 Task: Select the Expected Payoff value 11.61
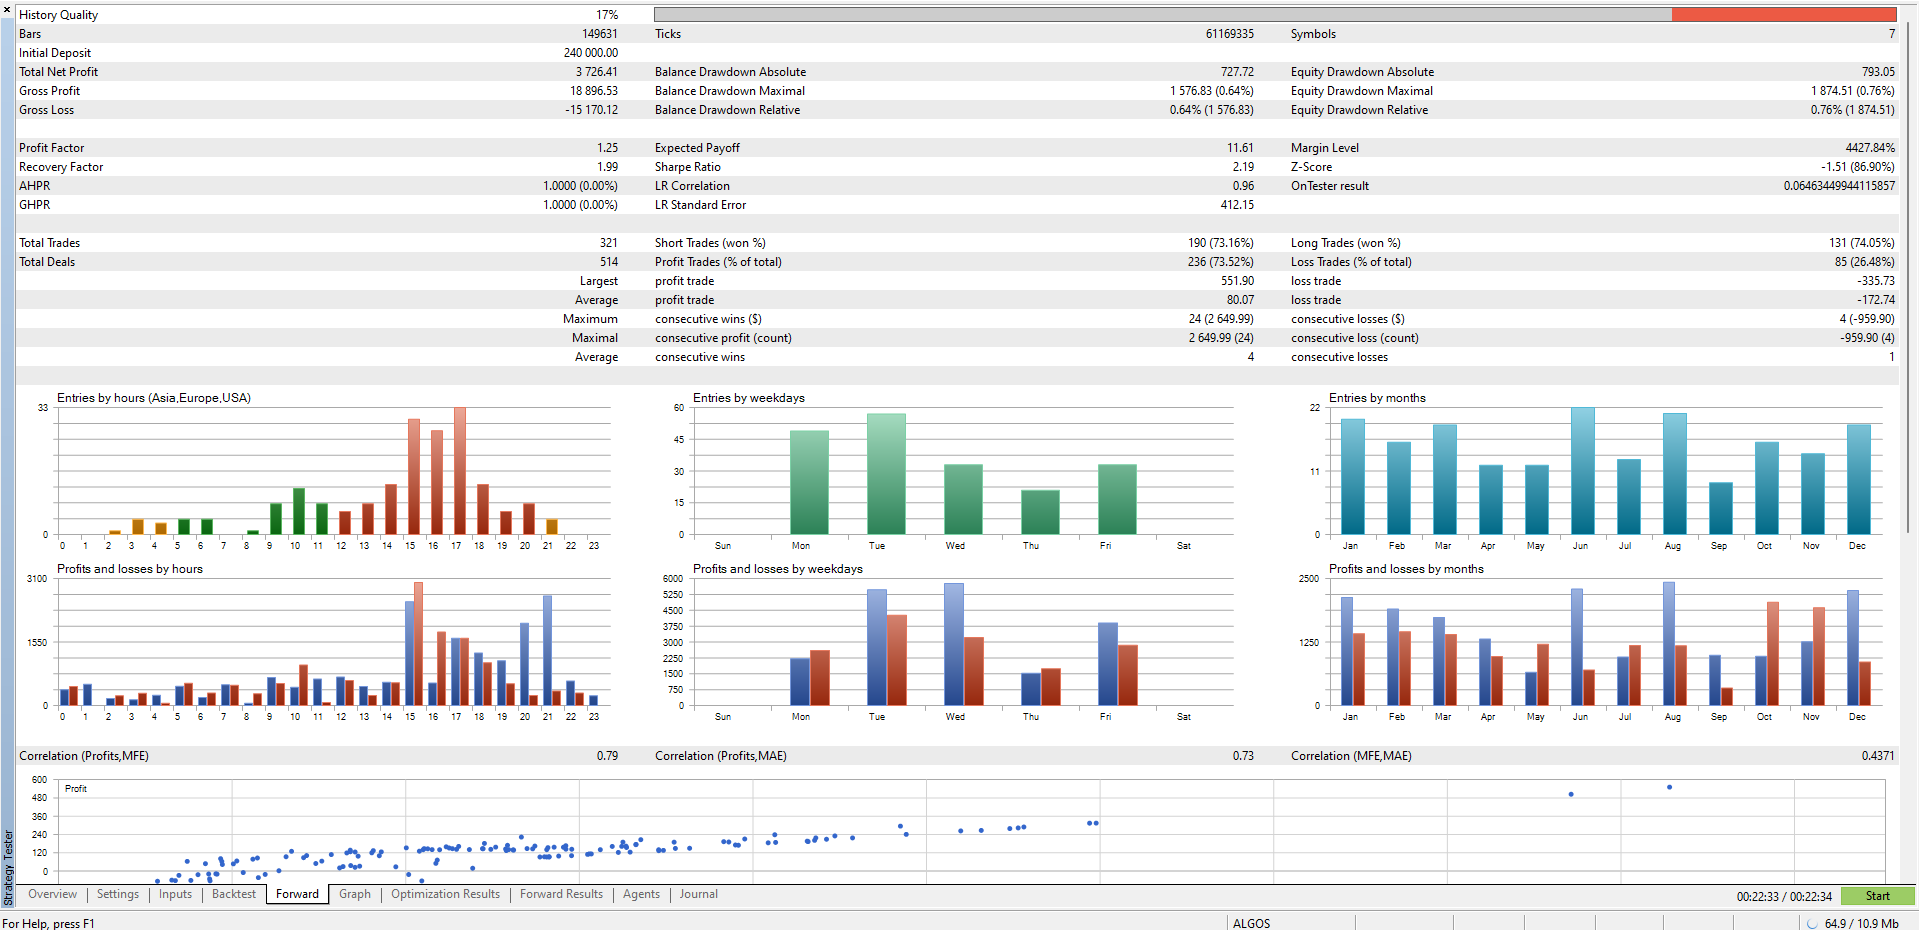point(1240,148)
